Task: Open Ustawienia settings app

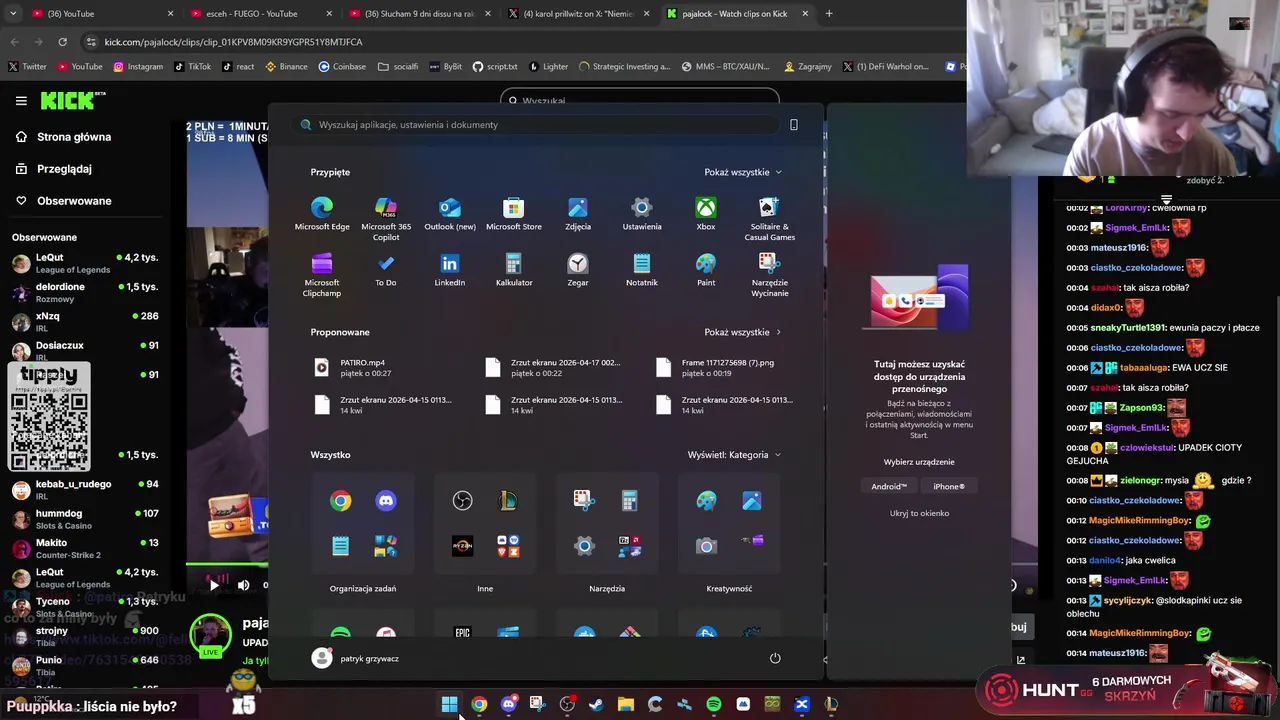Action: [x=642, y=214]
